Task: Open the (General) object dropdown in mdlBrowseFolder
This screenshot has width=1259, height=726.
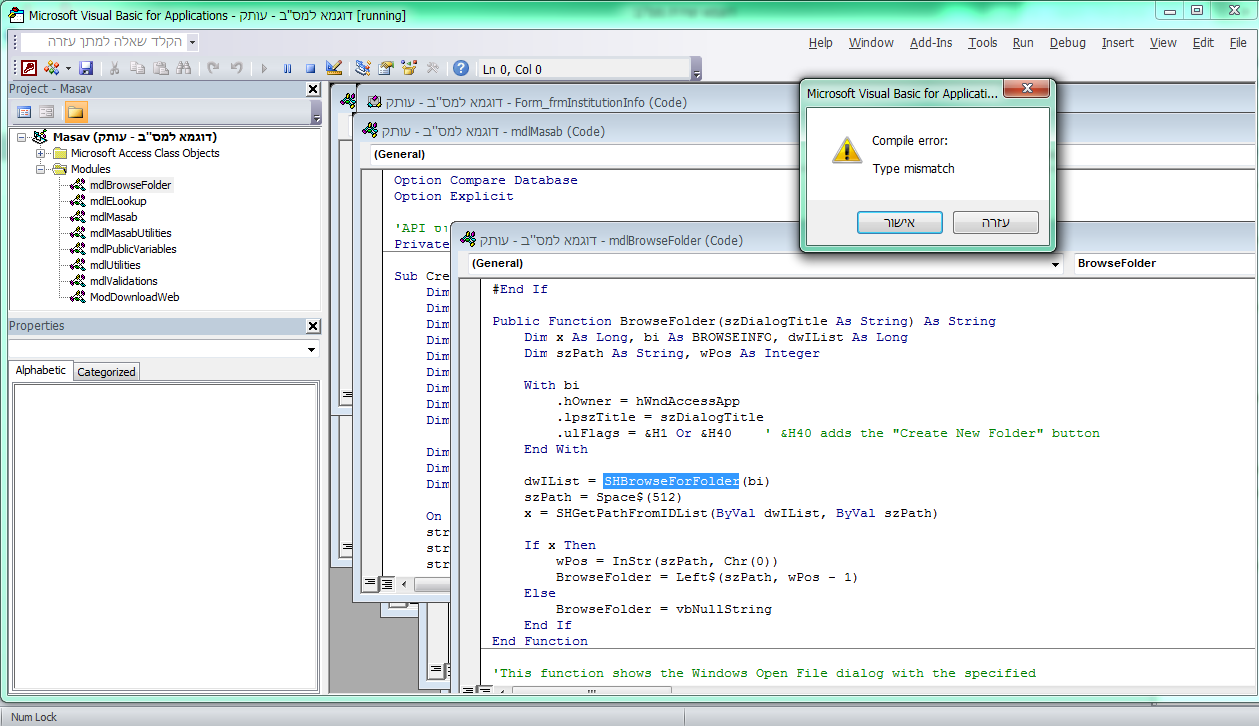Action: (x=1056, y=264)
